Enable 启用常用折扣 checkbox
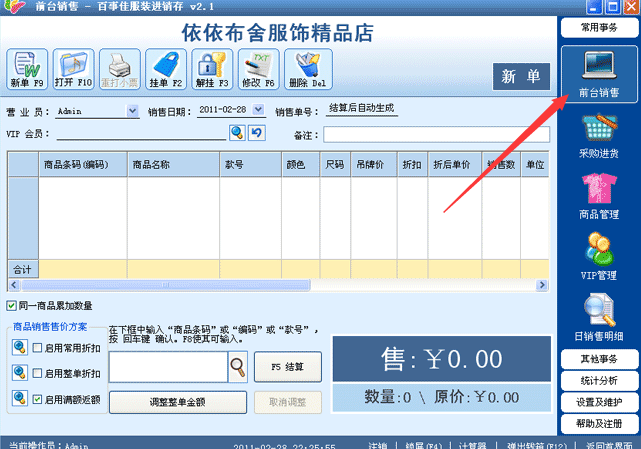The height and width of the screenshot is (449, 641). click(x=37, y=348)
